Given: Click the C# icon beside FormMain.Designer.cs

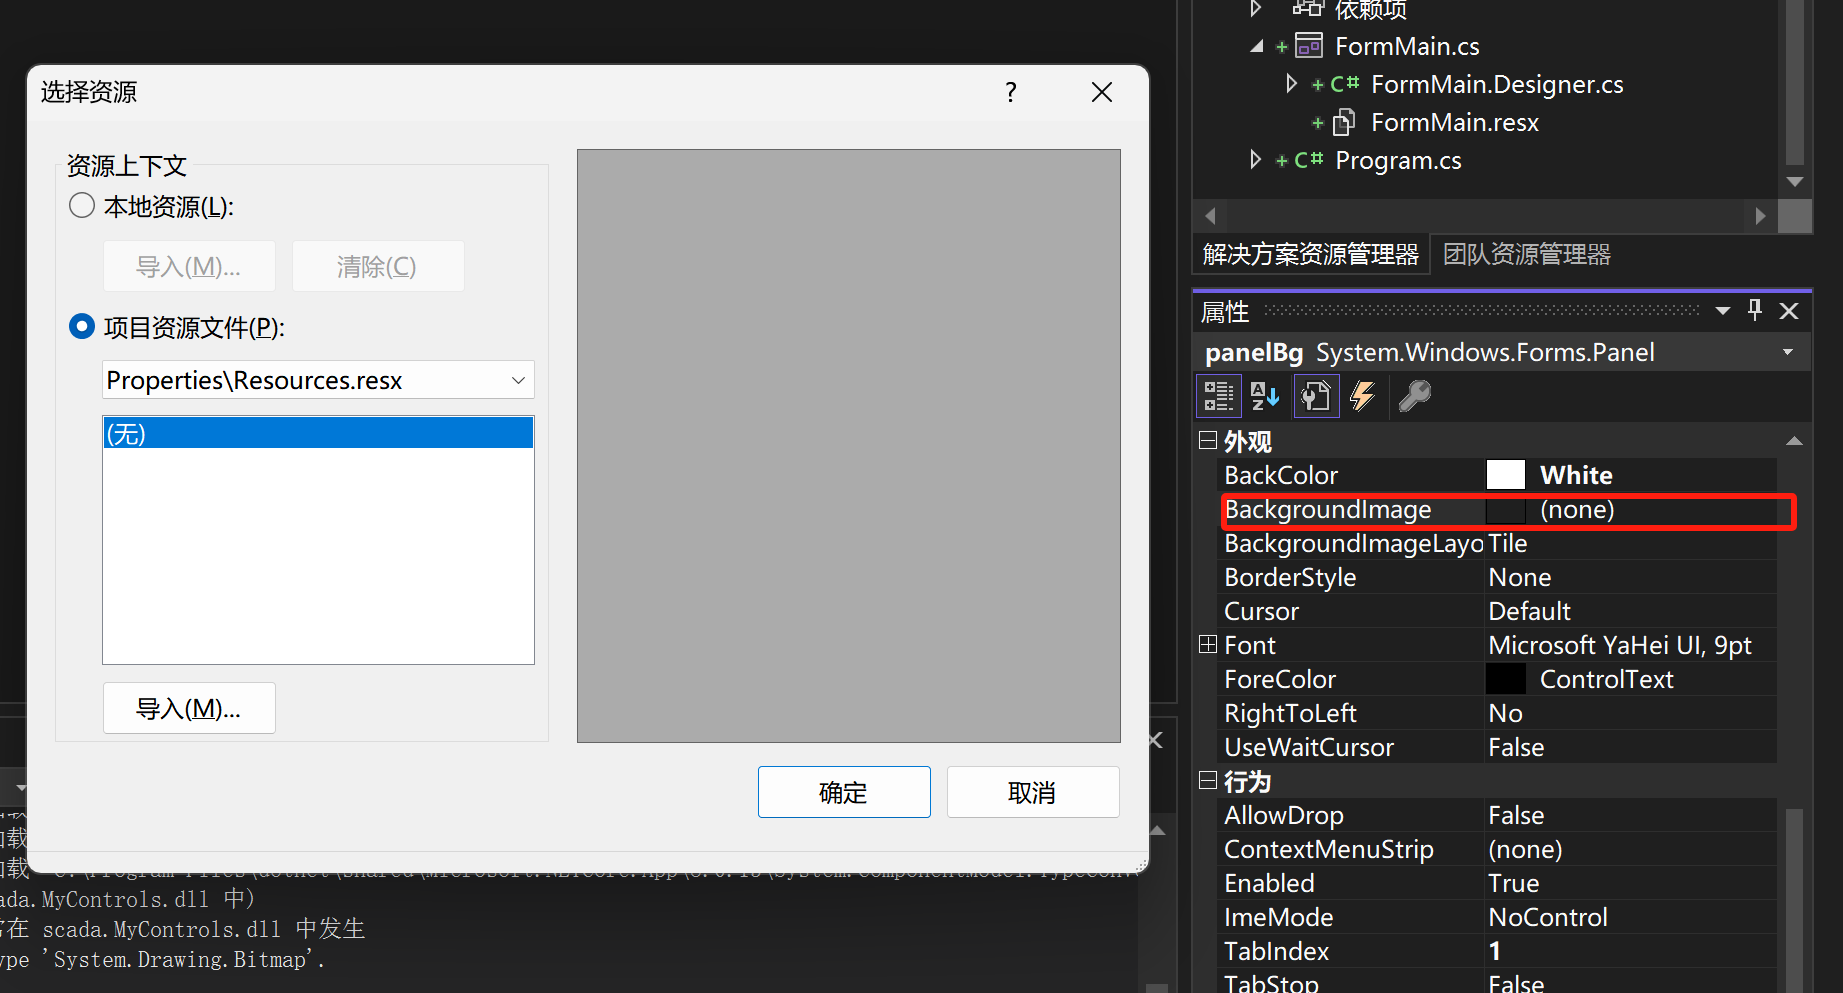Looking at the screenshot, I should coord(1345,84).
